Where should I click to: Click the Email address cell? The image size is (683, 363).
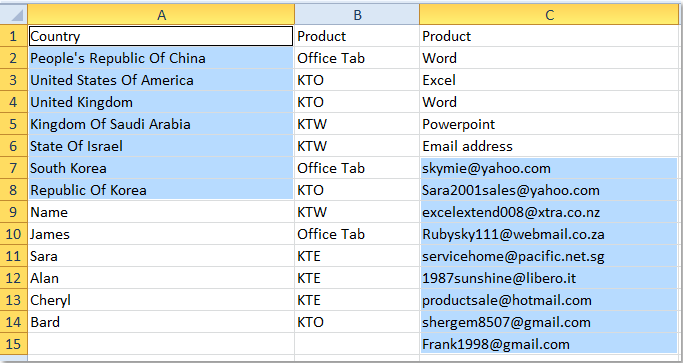(549, 146)
